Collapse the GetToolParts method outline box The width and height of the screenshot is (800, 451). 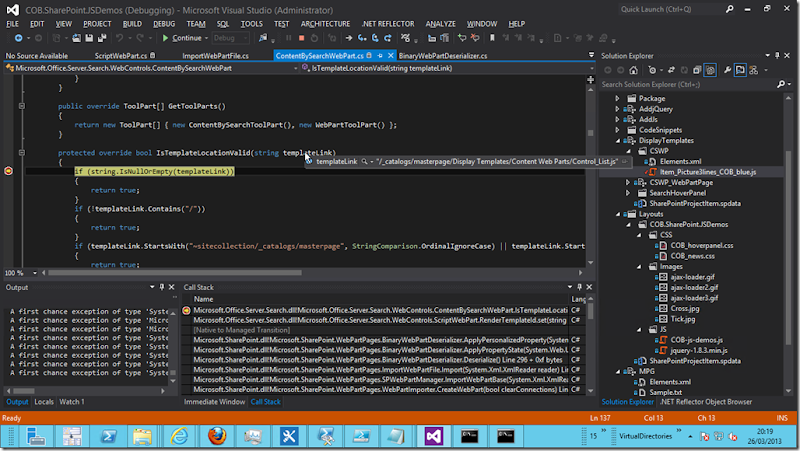point(21,104)
